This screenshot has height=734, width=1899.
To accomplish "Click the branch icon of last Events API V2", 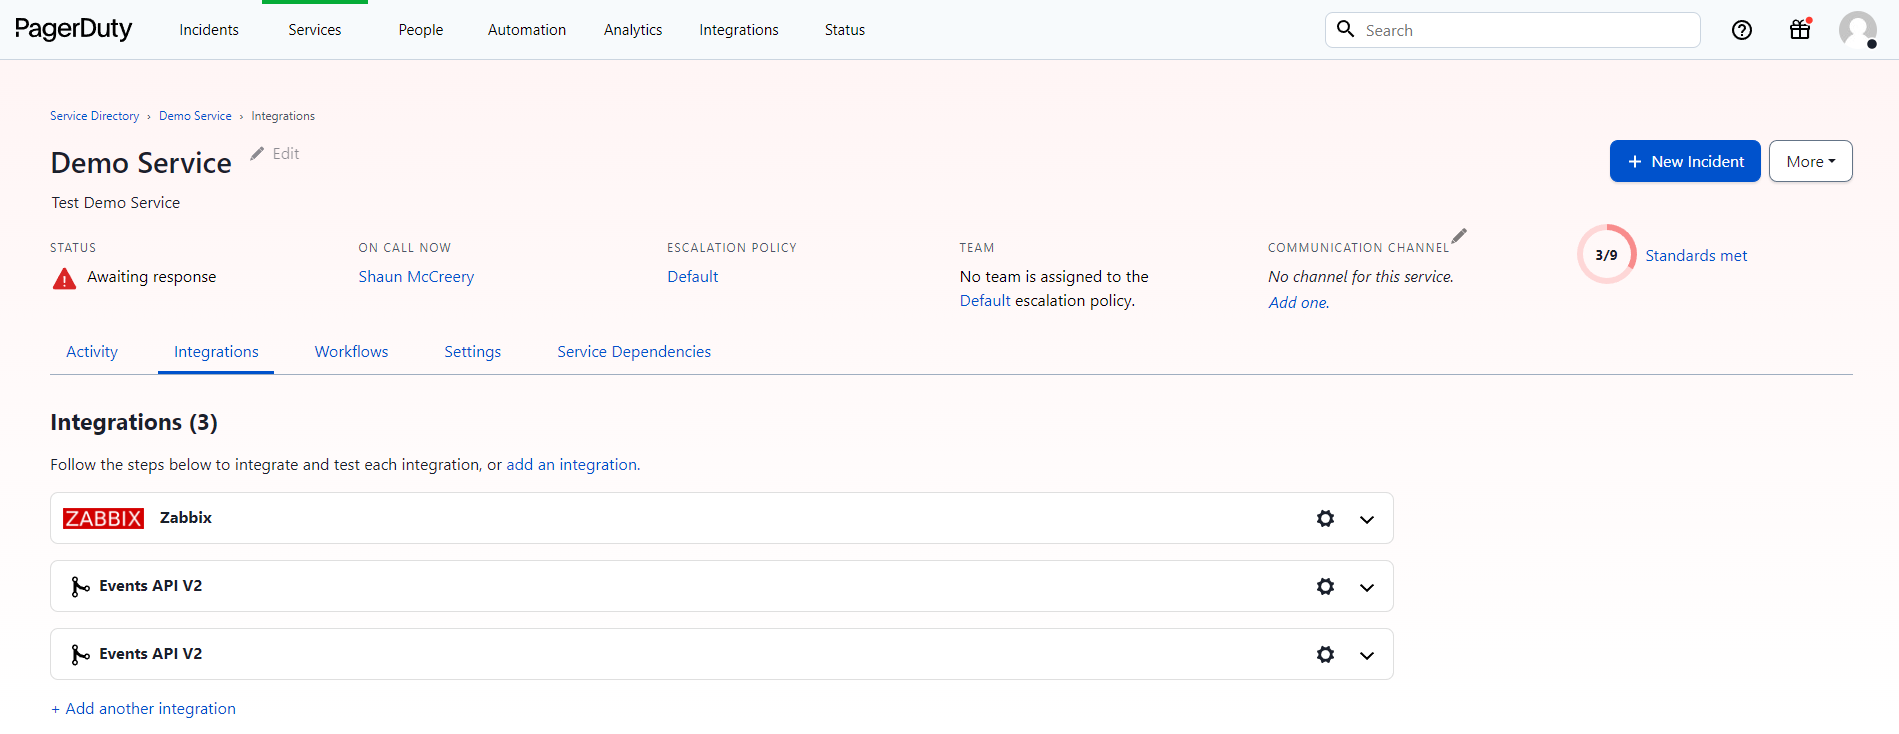I will point(80,655).
